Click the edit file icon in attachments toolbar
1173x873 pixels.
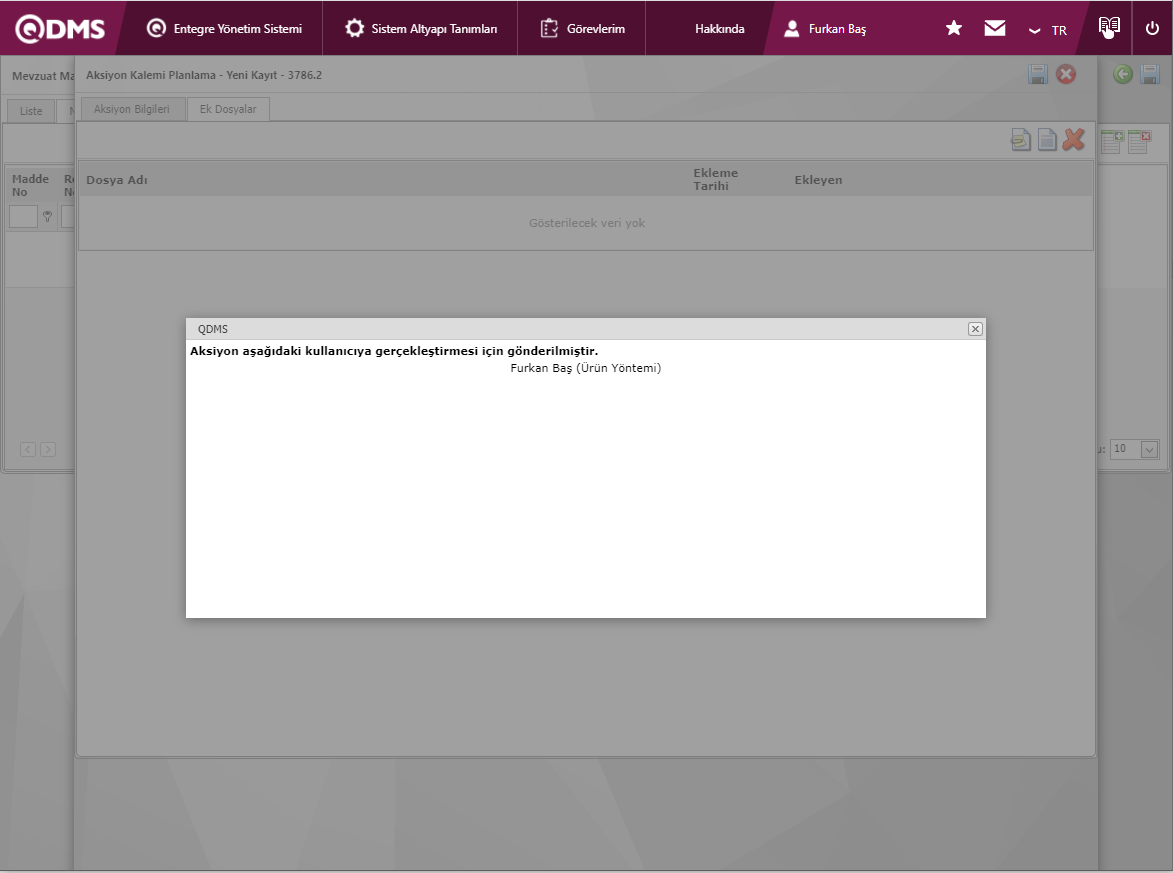[1020, 140]
